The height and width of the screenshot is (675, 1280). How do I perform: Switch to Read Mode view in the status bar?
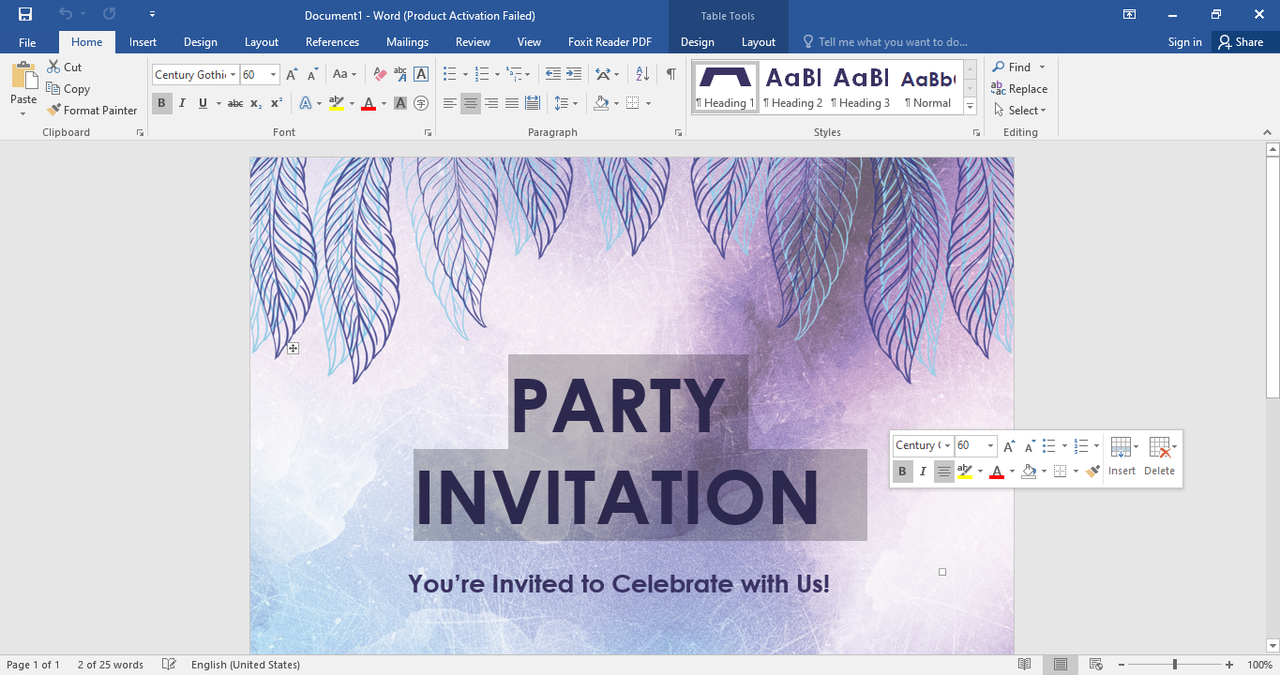[1024, 664]
